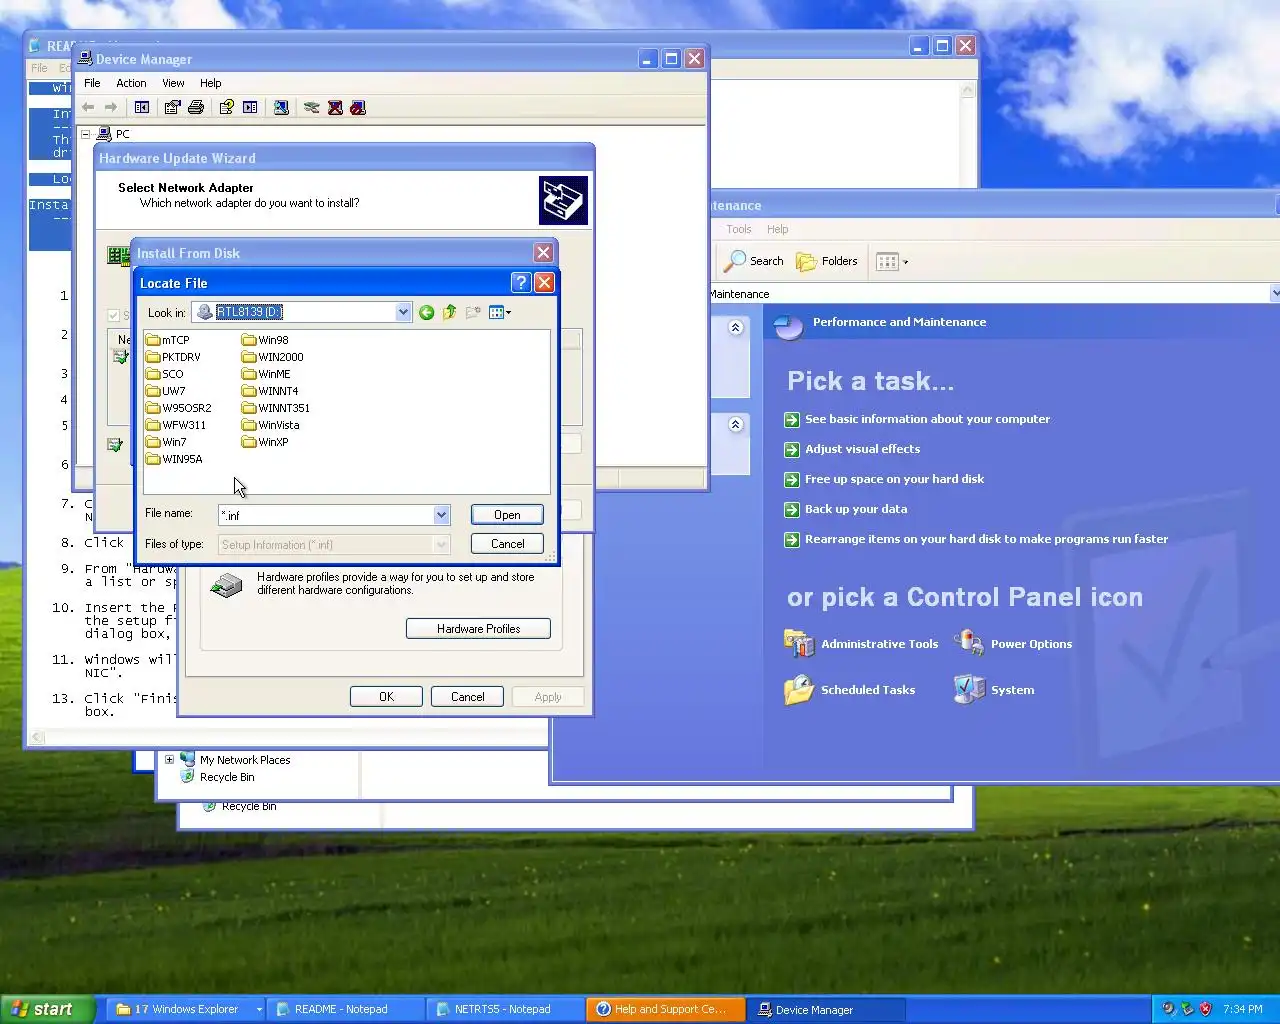Collapse the upper side panel chevron in Control Panel
This screenshot has width=1280, height=1024.
point(736,327)
